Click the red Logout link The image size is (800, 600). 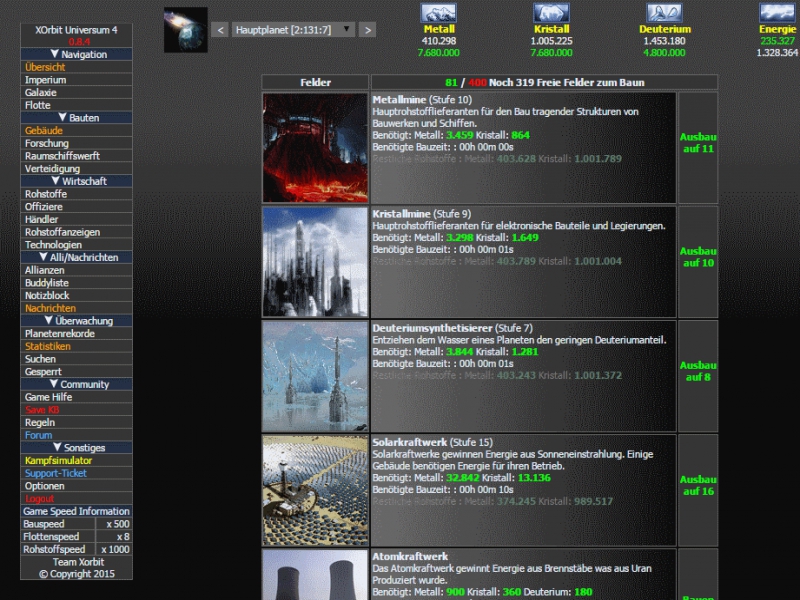tap(39, 499)
